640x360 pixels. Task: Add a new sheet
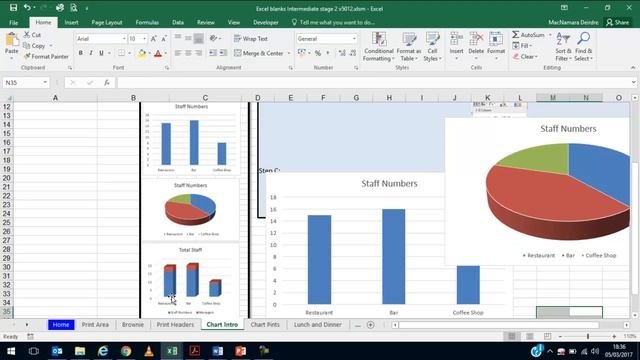(x=371, y=325)
